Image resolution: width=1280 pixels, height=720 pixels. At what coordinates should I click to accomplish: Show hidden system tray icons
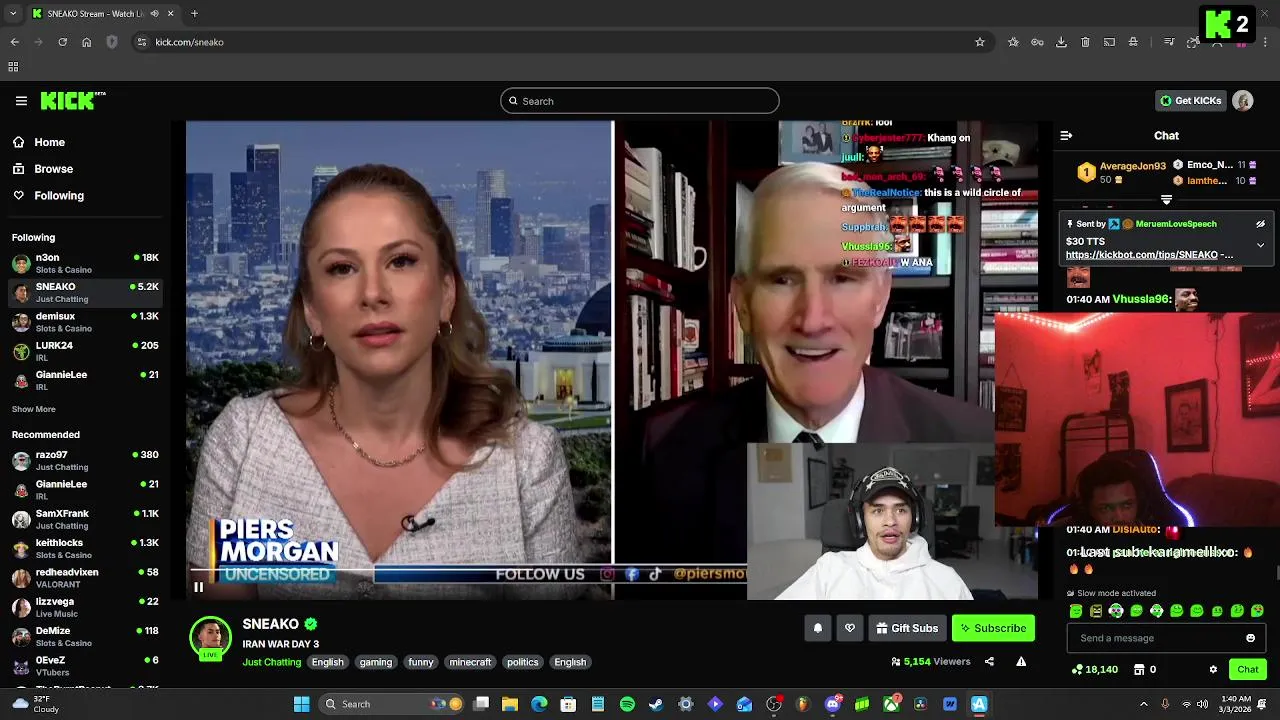coord(1144,704)
